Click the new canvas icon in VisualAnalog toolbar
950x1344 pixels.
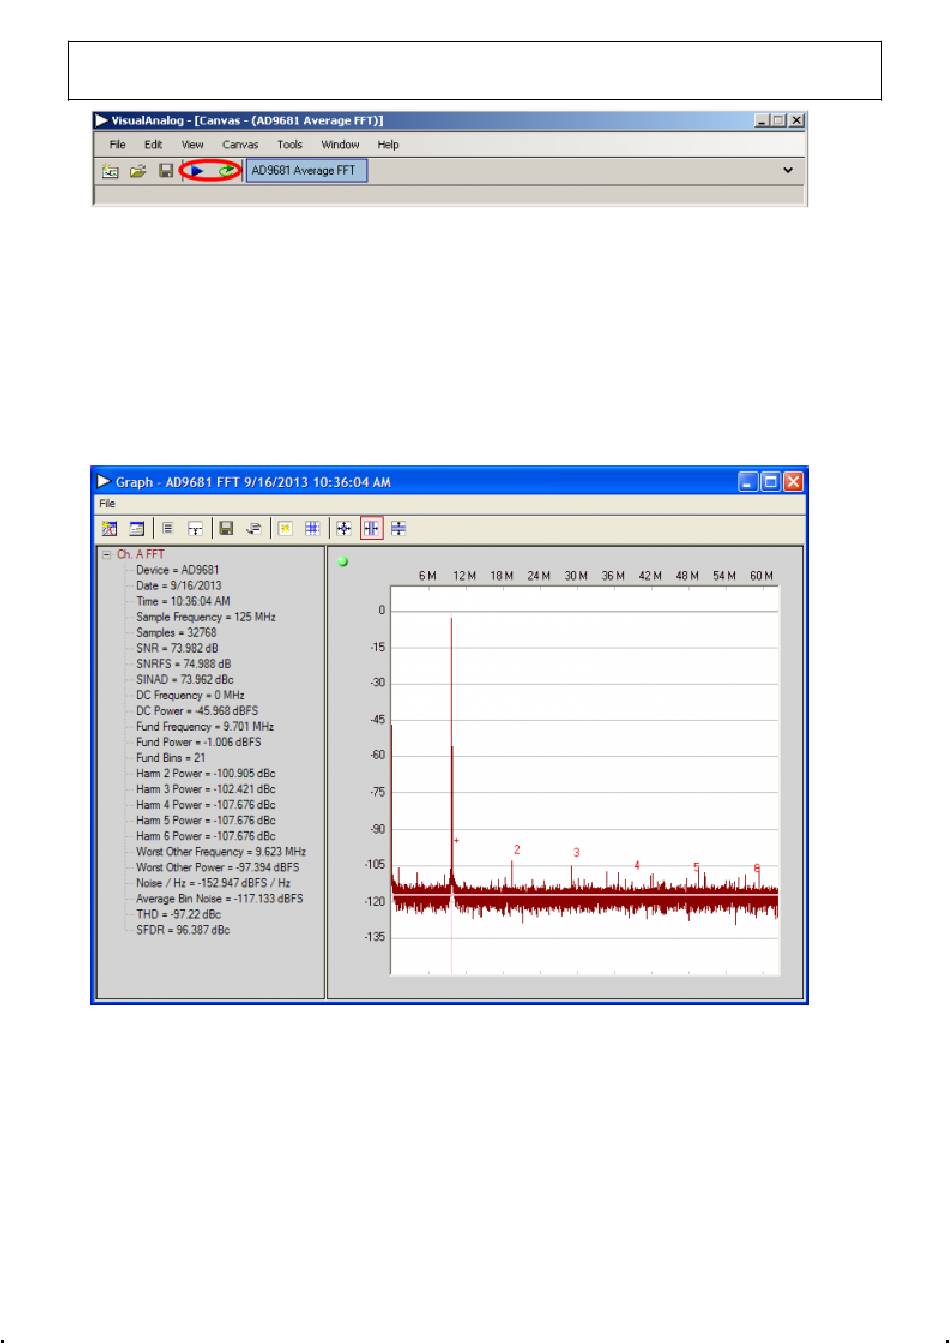(x=110, y=171)
